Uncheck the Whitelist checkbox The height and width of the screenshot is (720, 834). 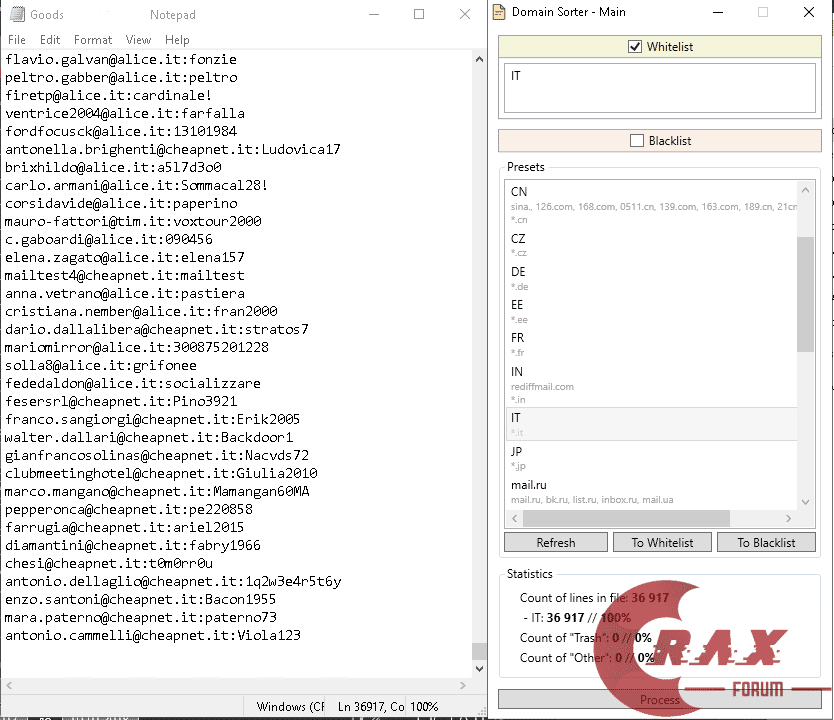634,46
